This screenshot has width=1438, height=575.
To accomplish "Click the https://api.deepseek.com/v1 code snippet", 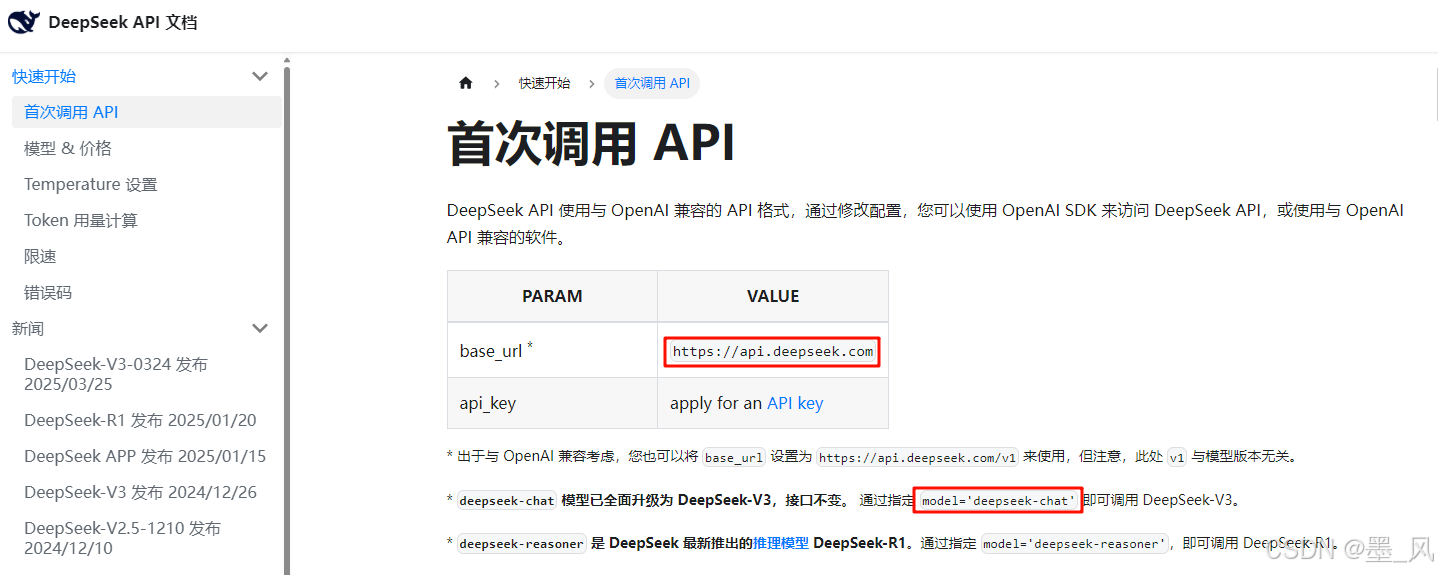I will point(918,457).
